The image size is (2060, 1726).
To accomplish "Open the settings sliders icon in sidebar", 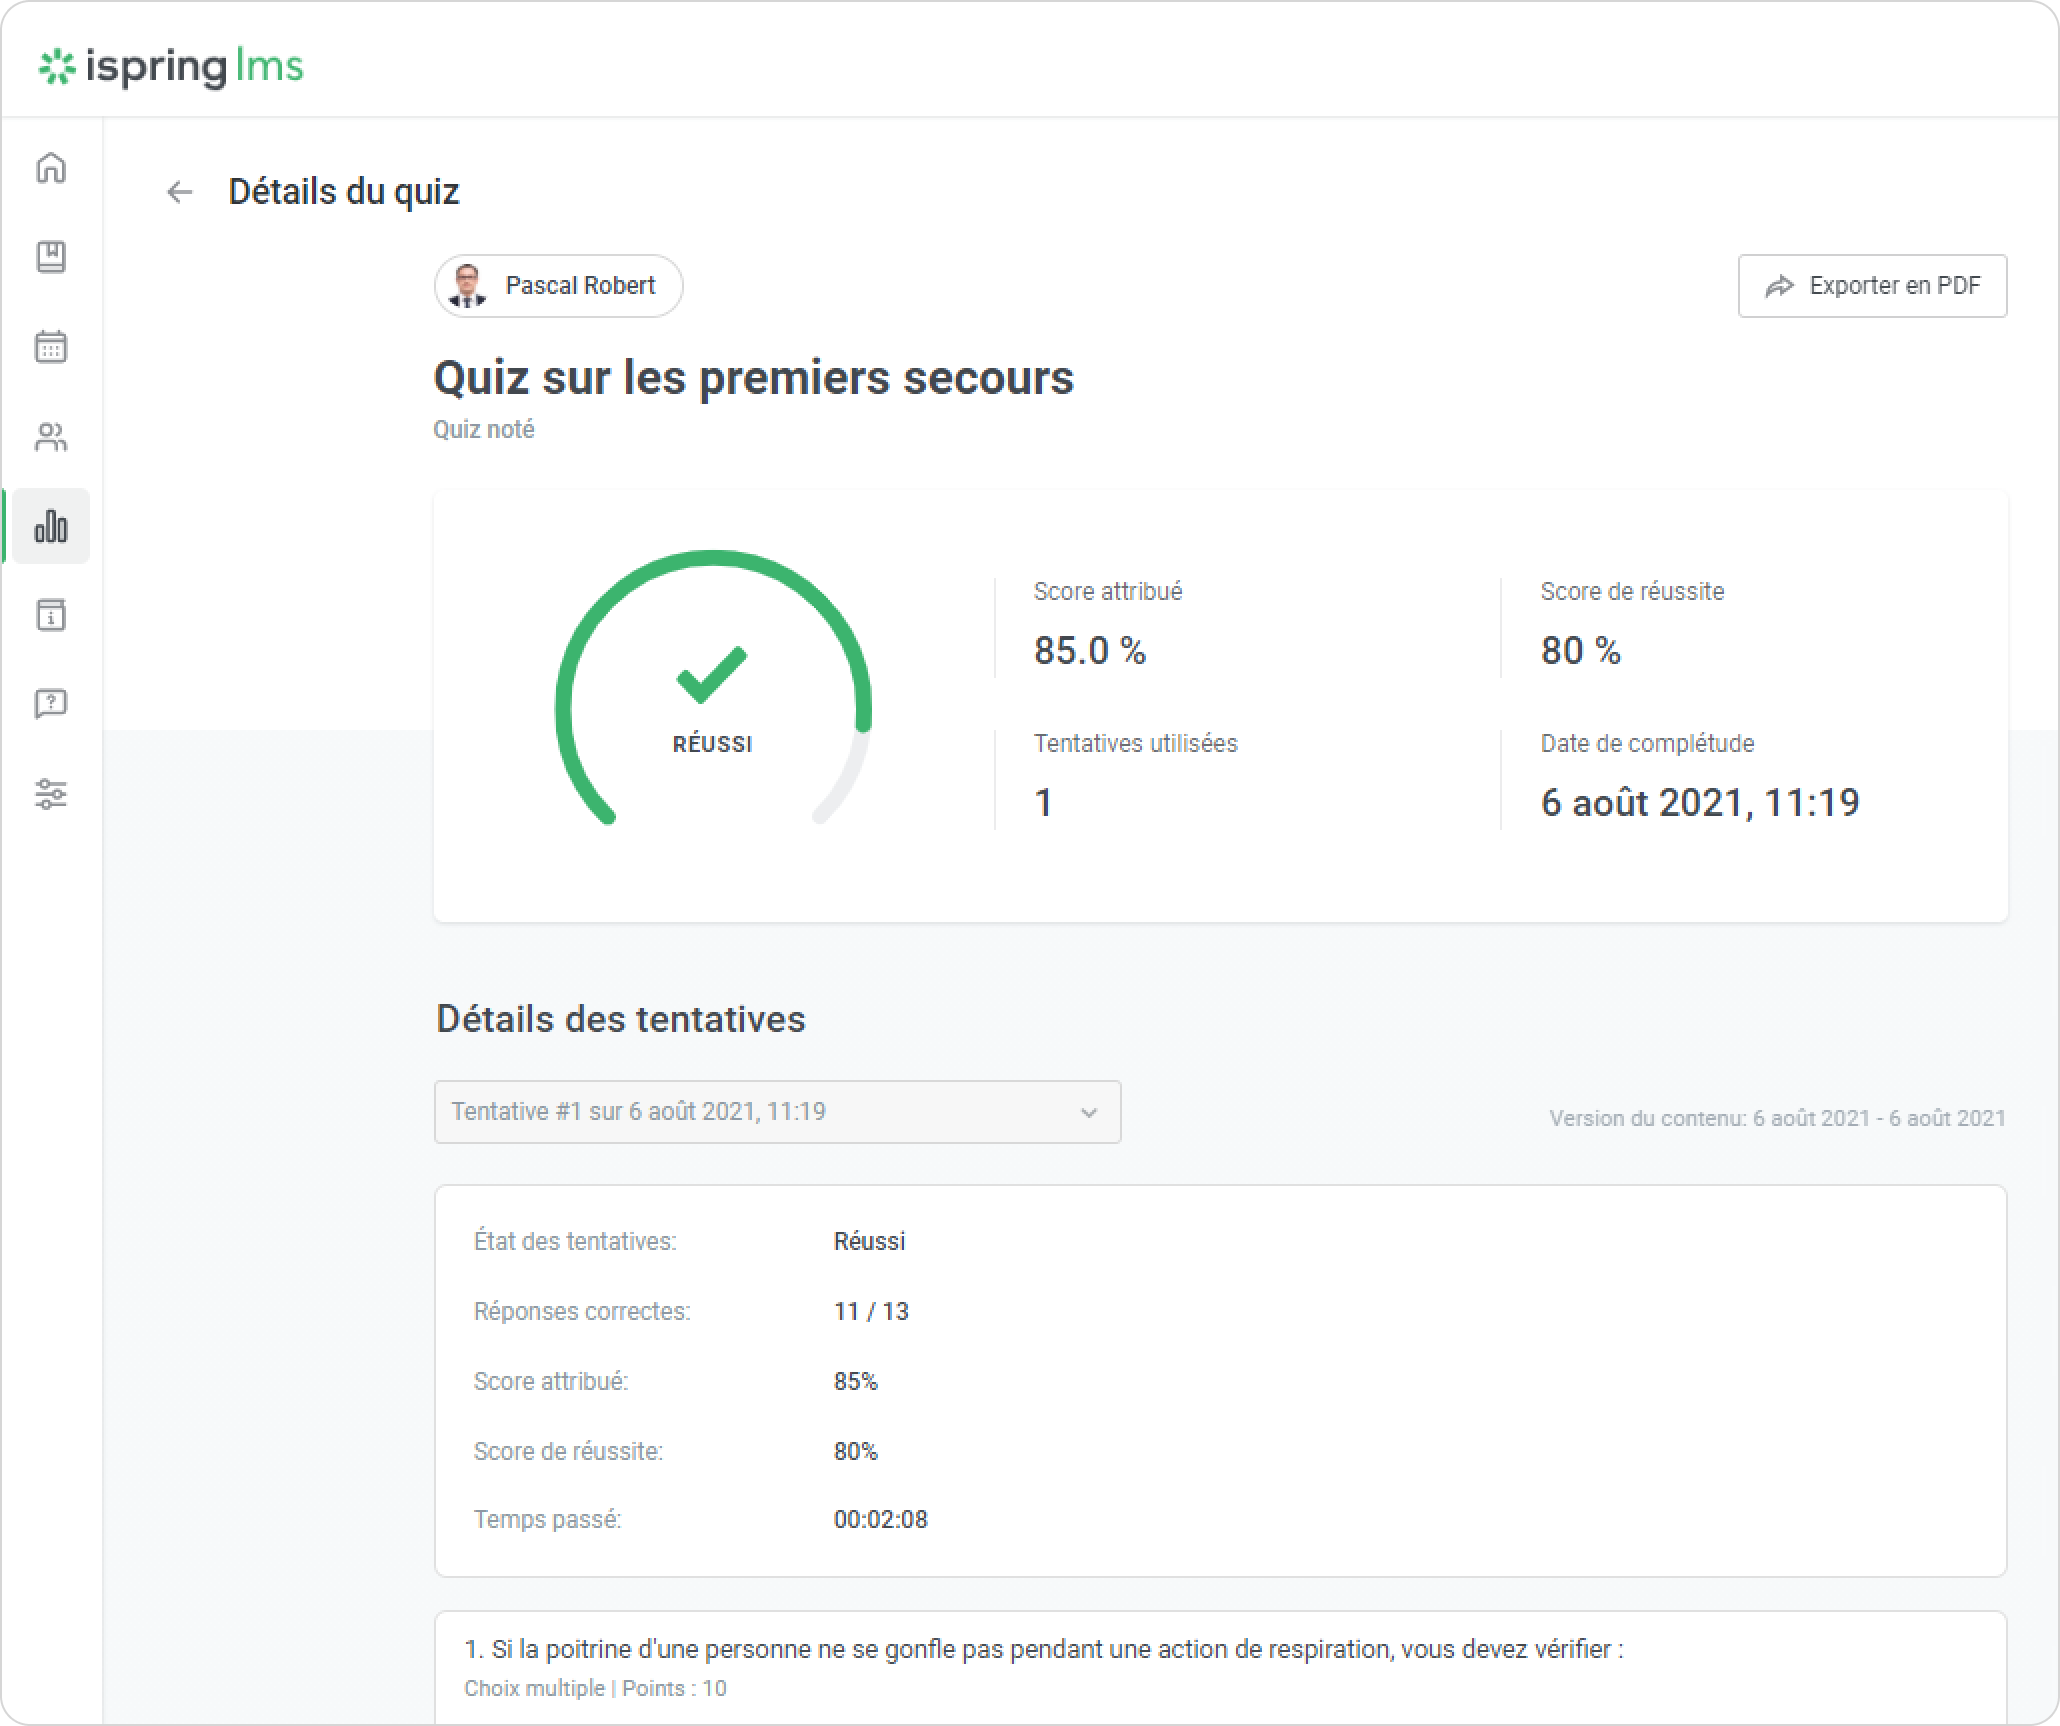I will 51,794.
